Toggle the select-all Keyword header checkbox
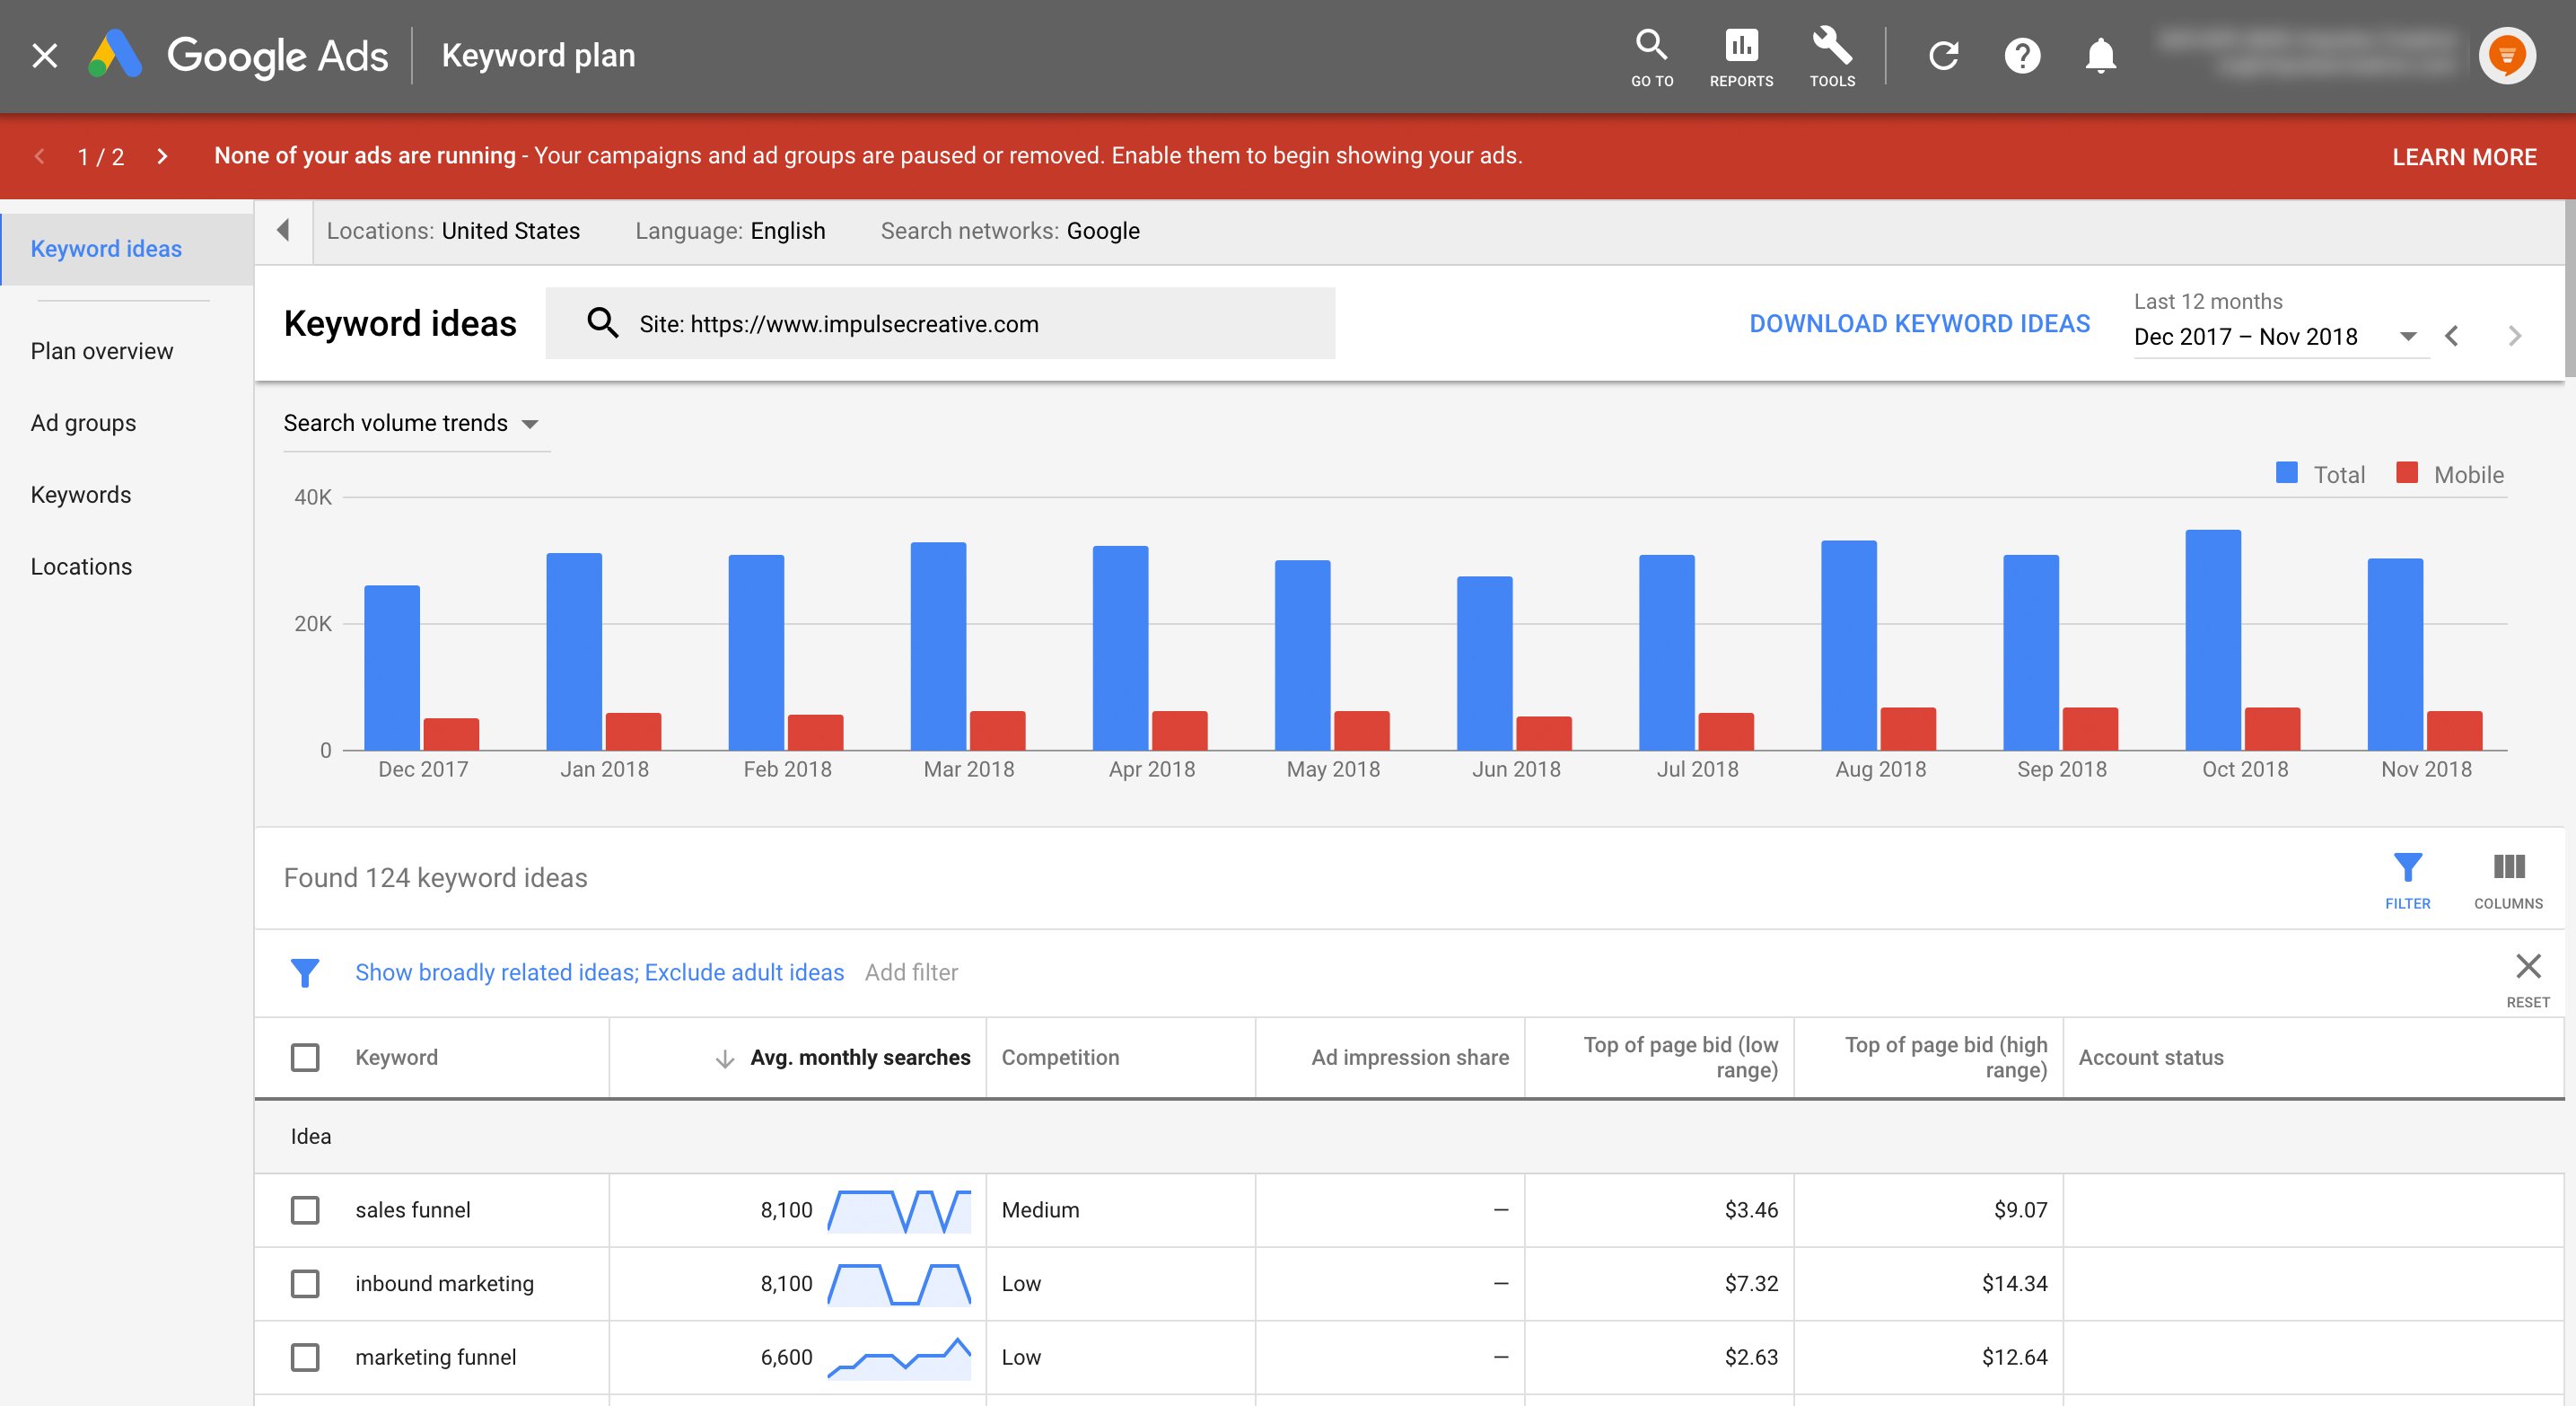2576x1406 pixels. pos(305,1057)
